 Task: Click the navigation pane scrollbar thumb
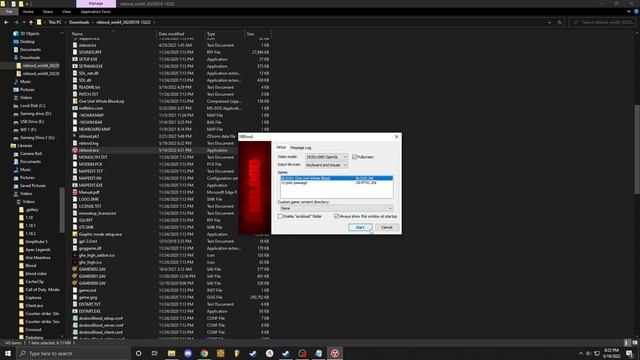click(62, 210)
